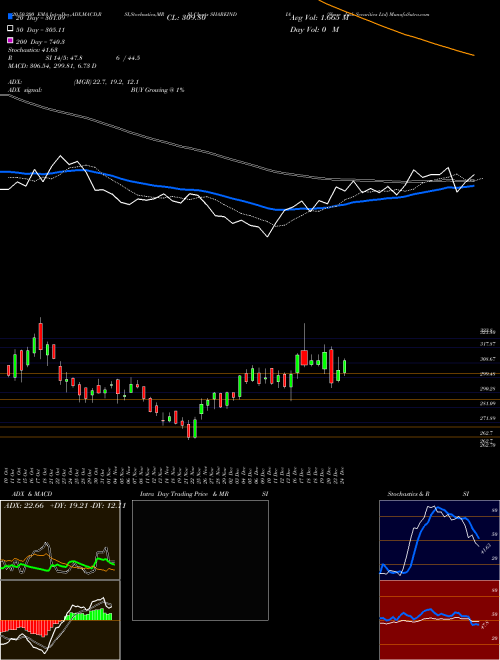Click the white 50 Day legend swatch

(x=10, y=29)
